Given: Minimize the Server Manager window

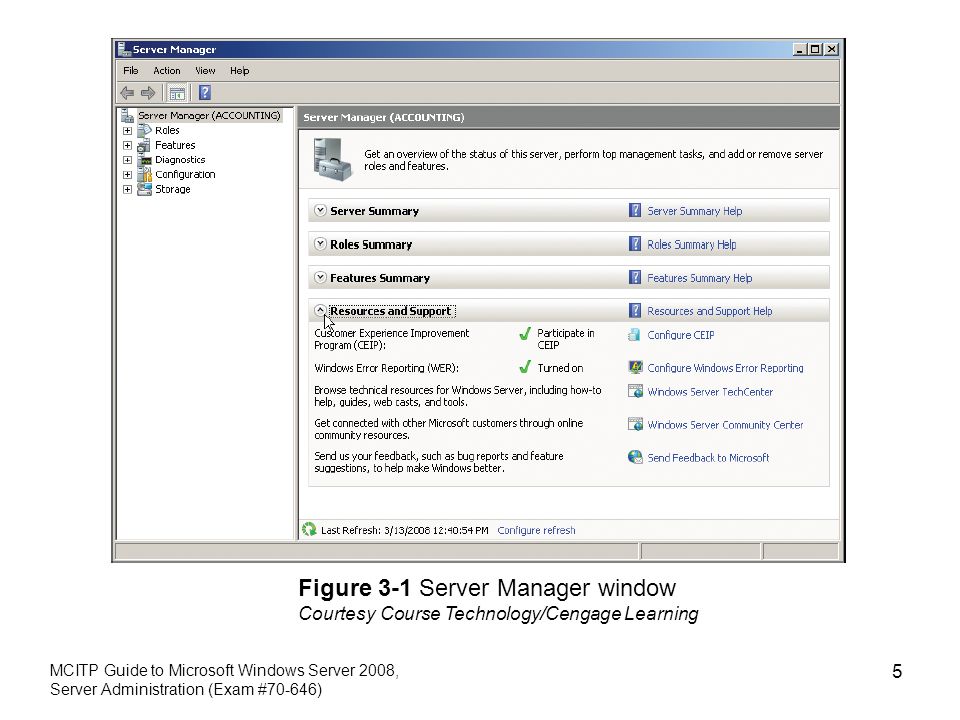Looking at the screenshot, I should [x=799, y=49].
